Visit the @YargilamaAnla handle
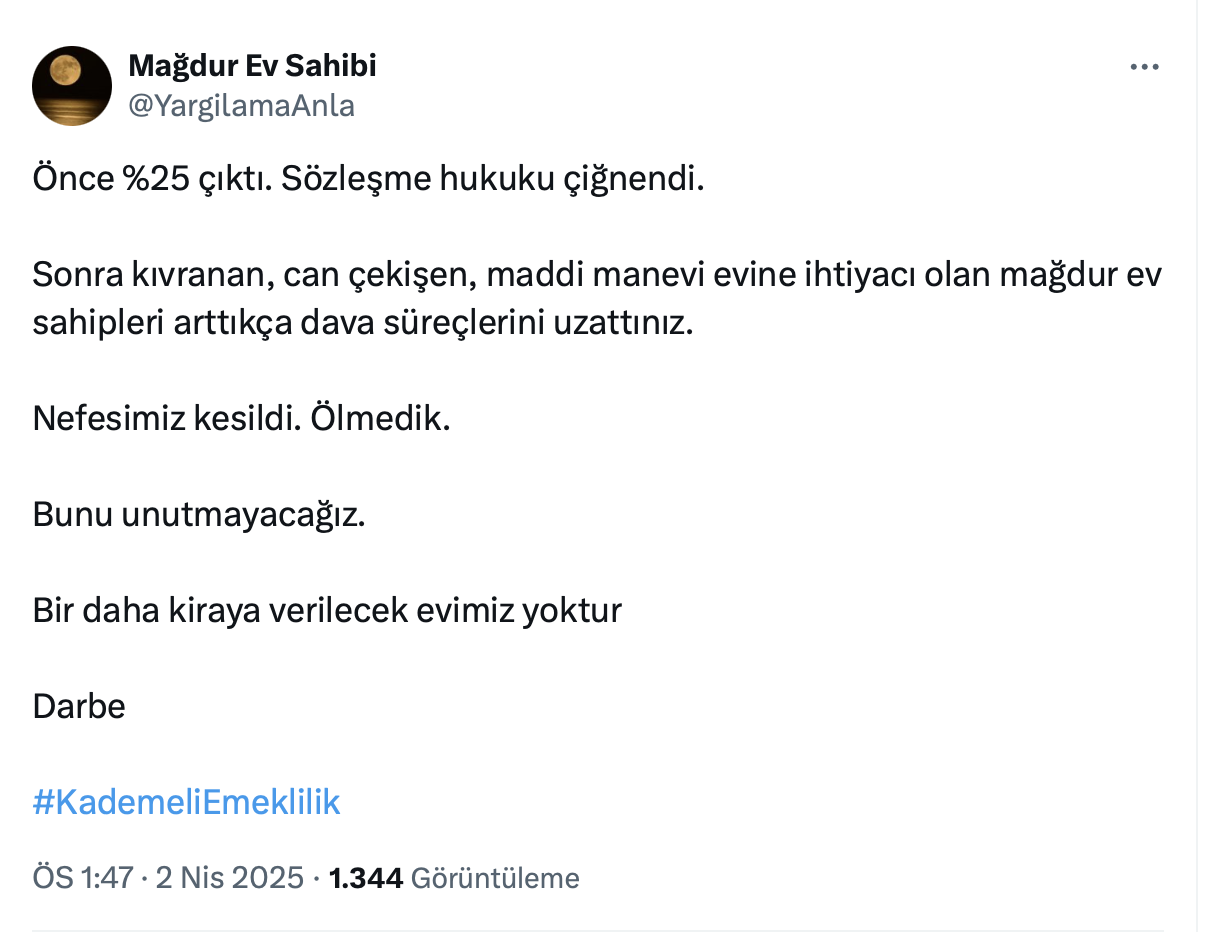1214x932 pixels. pyautogui.click(x=241, y=105)
